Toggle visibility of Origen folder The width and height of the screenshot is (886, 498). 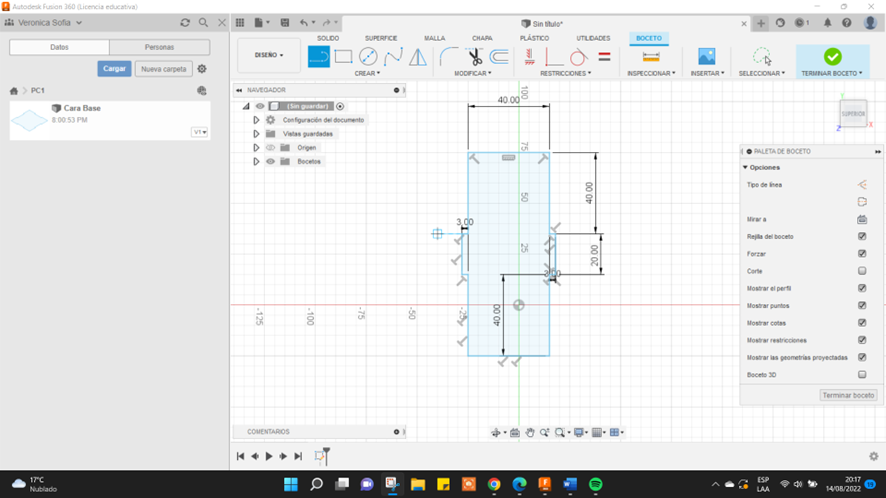tap(271, 148)
